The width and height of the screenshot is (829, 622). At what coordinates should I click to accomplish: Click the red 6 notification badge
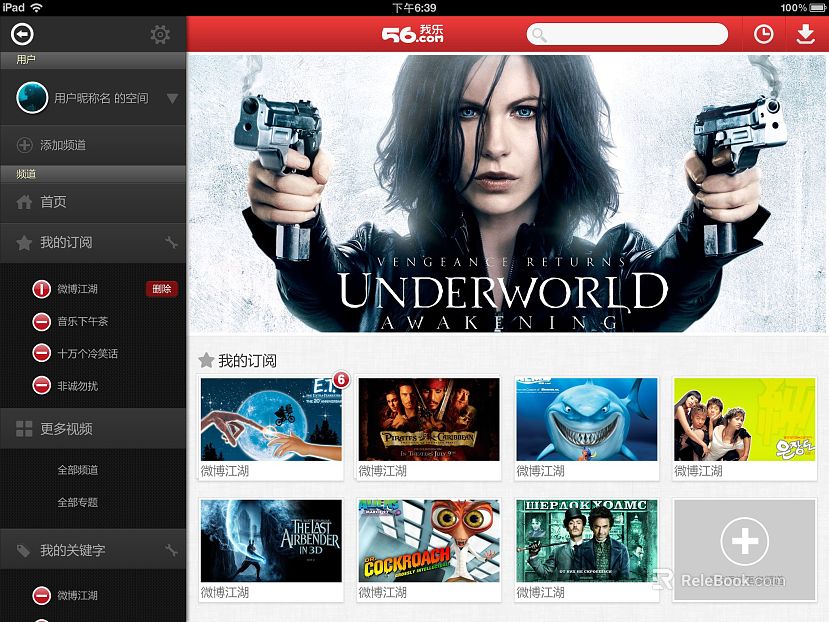tap(341, 379)
